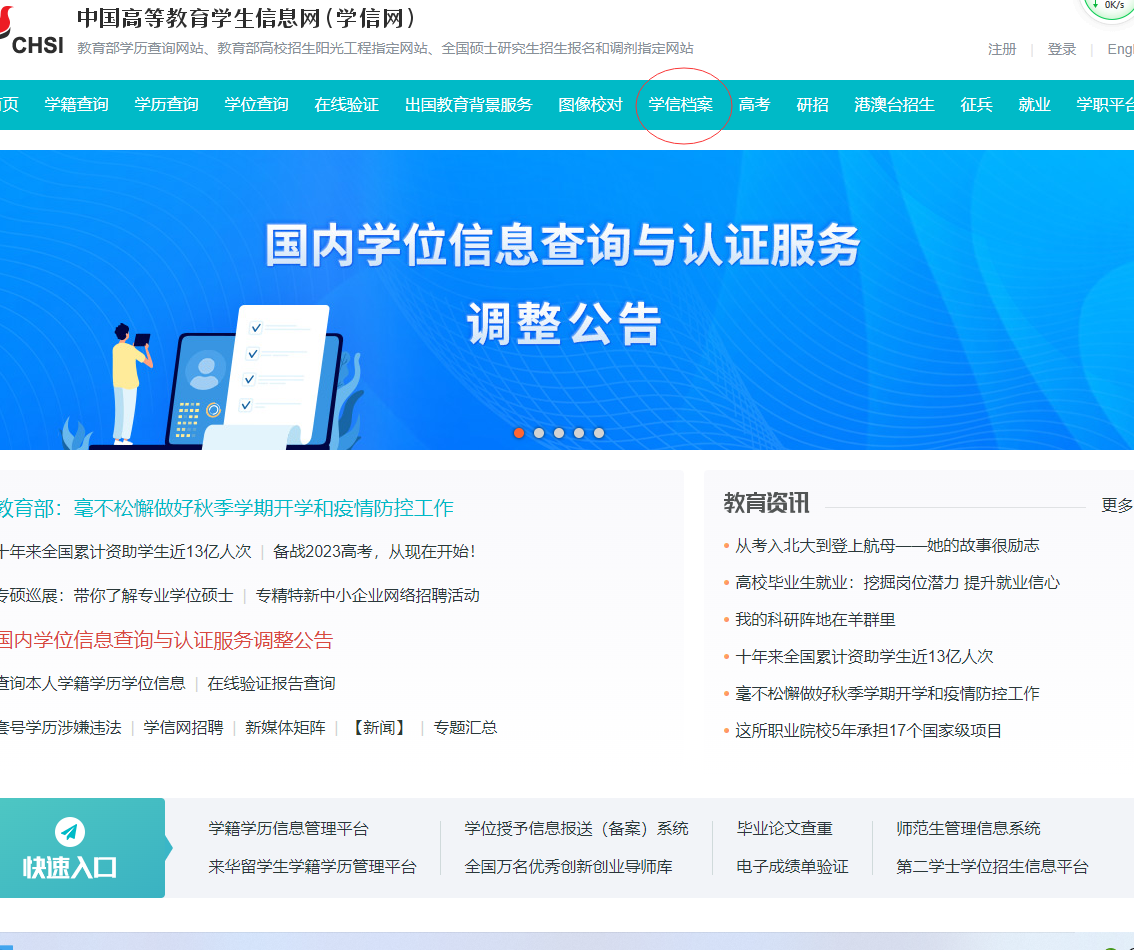The image size is (1134, 950).
Task: Click the 注册 link
Action: point(1002,49)
